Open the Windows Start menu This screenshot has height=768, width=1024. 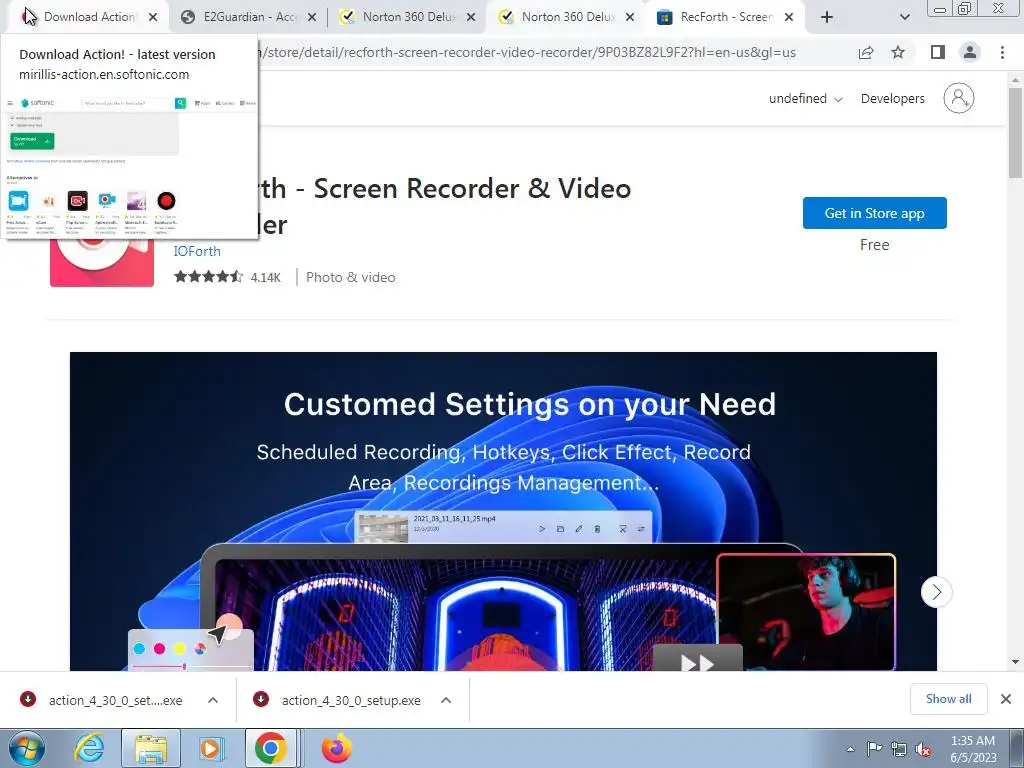click(x=27, y=749)
